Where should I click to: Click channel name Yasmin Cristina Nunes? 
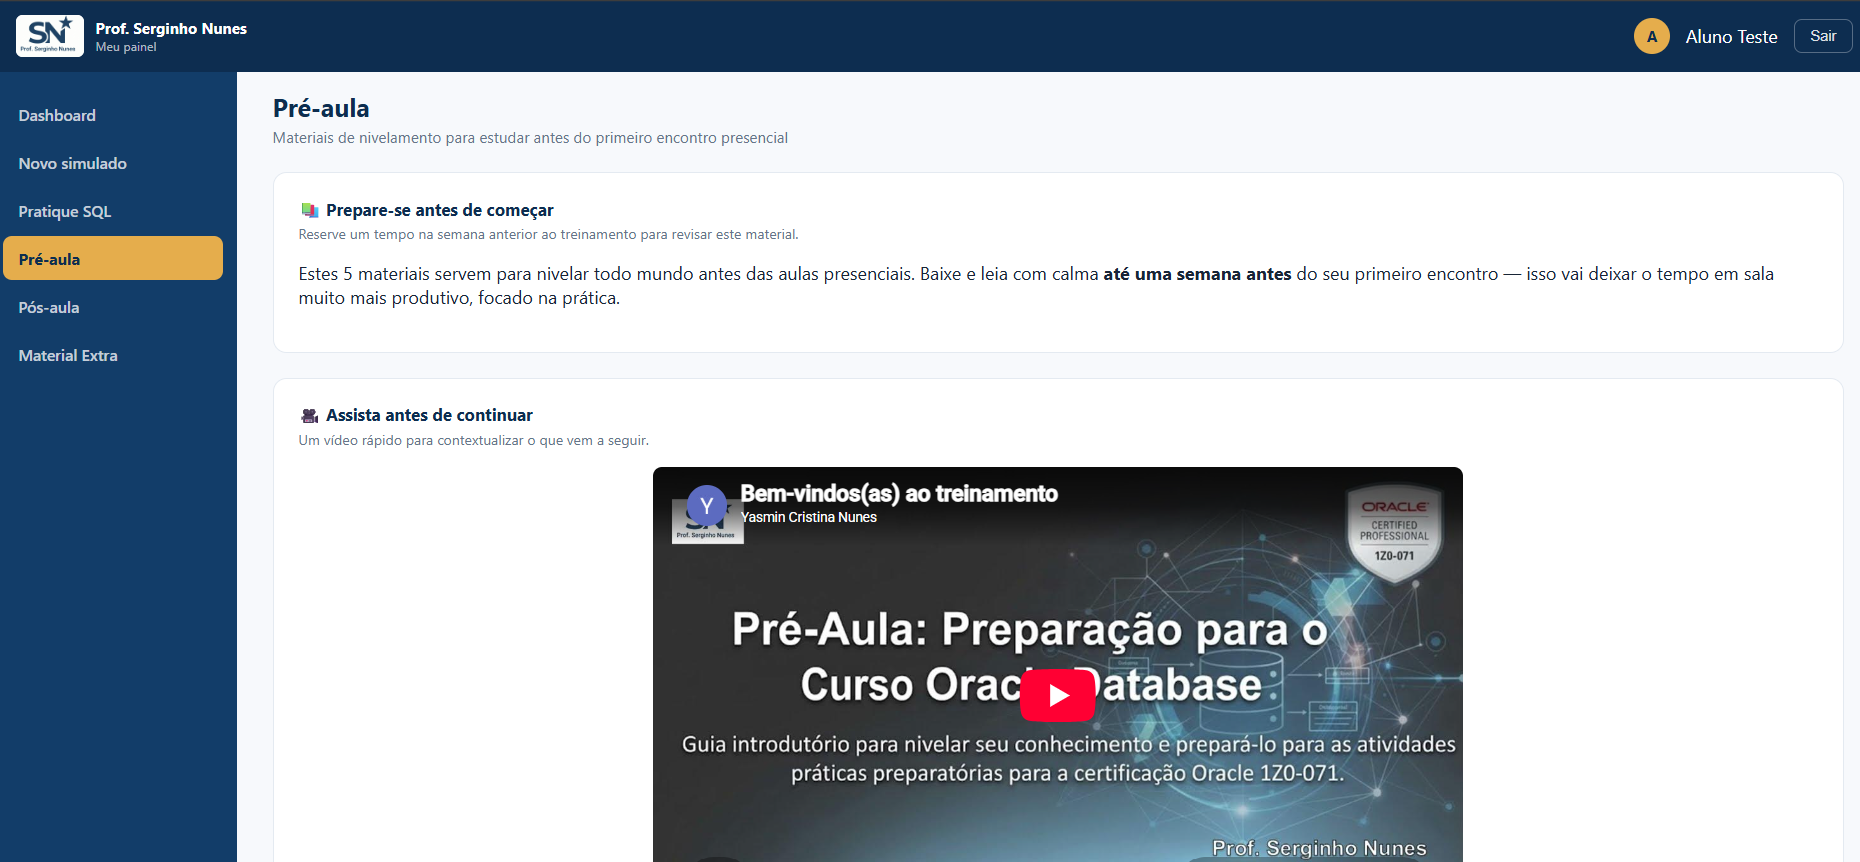tap(809, 517)
